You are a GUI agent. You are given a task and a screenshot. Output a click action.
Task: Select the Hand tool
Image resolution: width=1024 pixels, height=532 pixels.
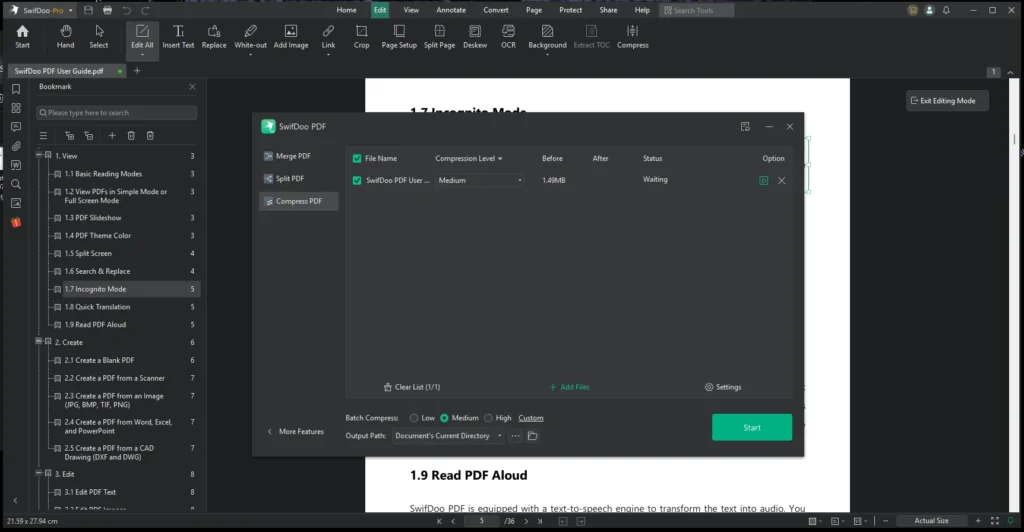[65, 37]
